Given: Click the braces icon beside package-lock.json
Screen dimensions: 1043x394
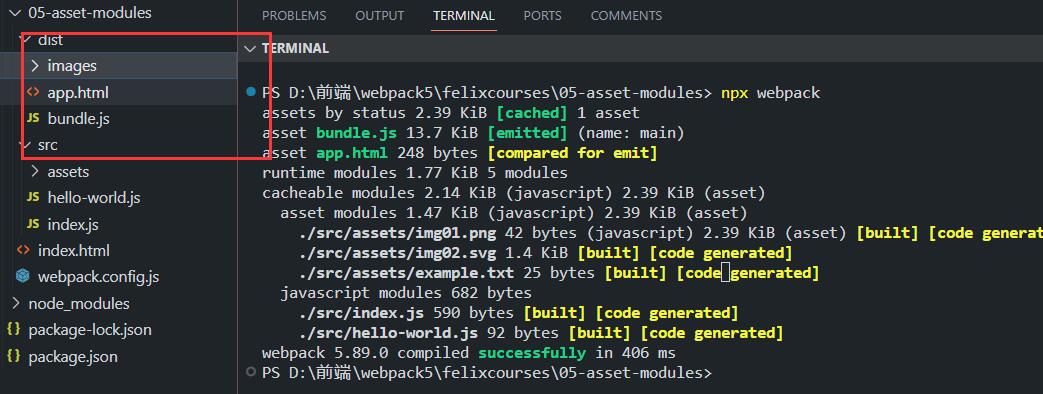Looking at the screenshot, I should pyautogui.click(x=13, y=329).
